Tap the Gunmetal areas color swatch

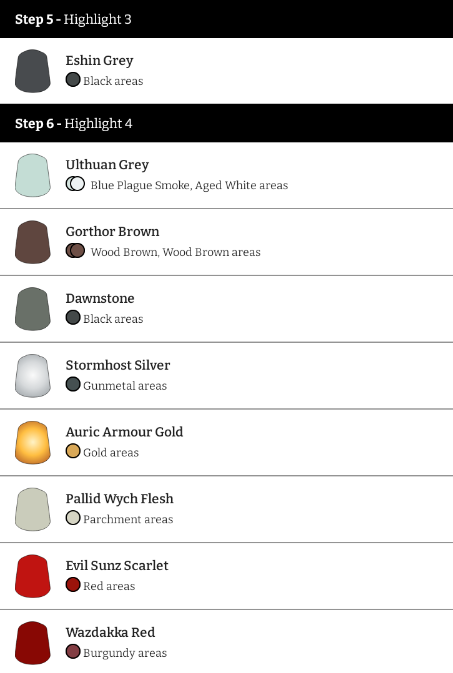click(x=73, y=384)
